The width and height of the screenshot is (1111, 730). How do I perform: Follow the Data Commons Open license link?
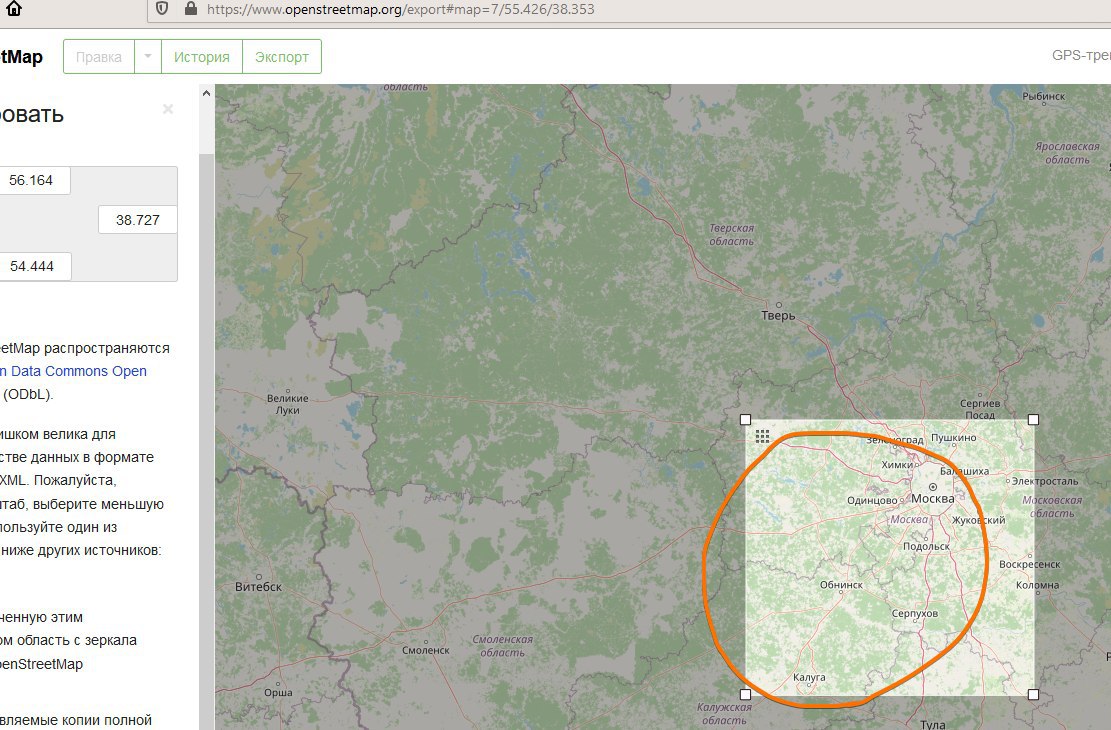pyautogui.click(x=73, y=371)
